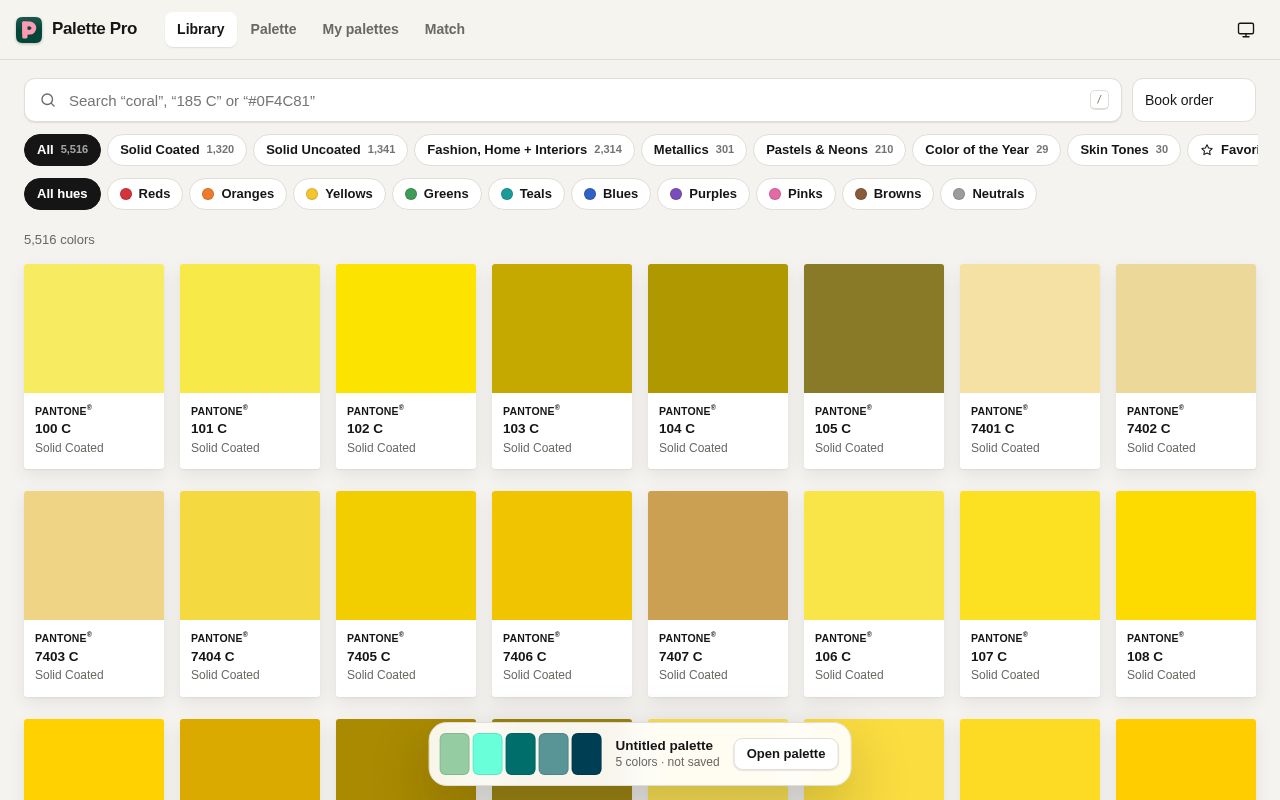Filter by Solid Uncoated category
The image size is (1280, 800).
tap(330, 150)
